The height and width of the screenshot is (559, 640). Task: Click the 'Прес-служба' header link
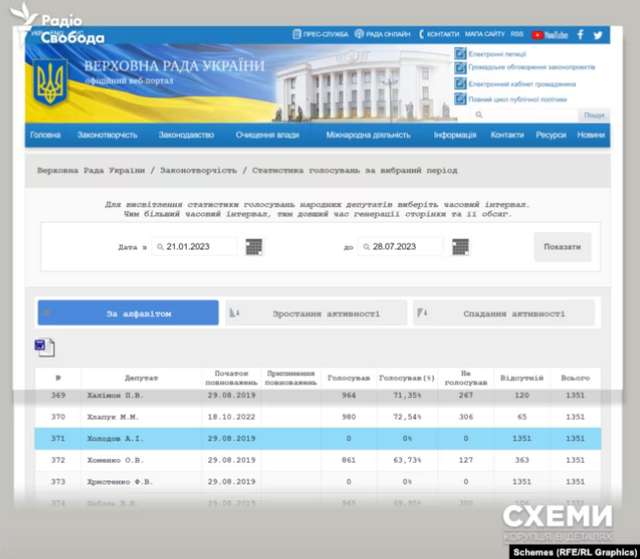[321, 34]
